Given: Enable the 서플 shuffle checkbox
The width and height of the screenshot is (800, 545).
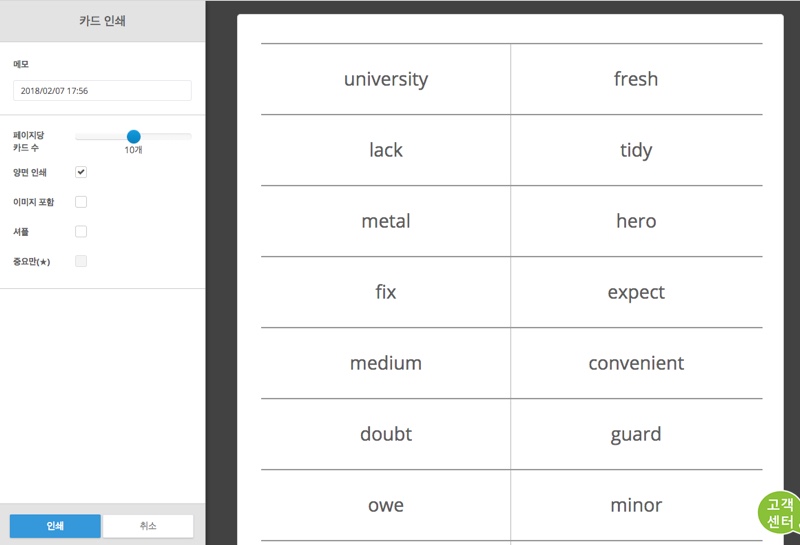Looking at the screenshot, I should pos(81,231).
